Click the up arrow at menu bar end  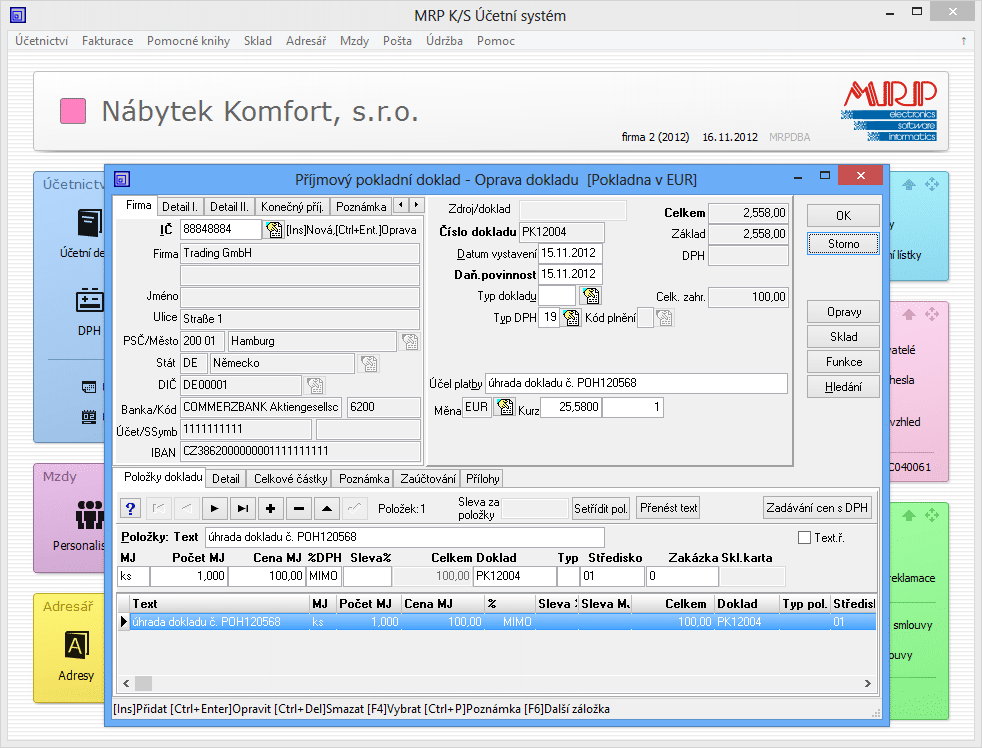963,41
